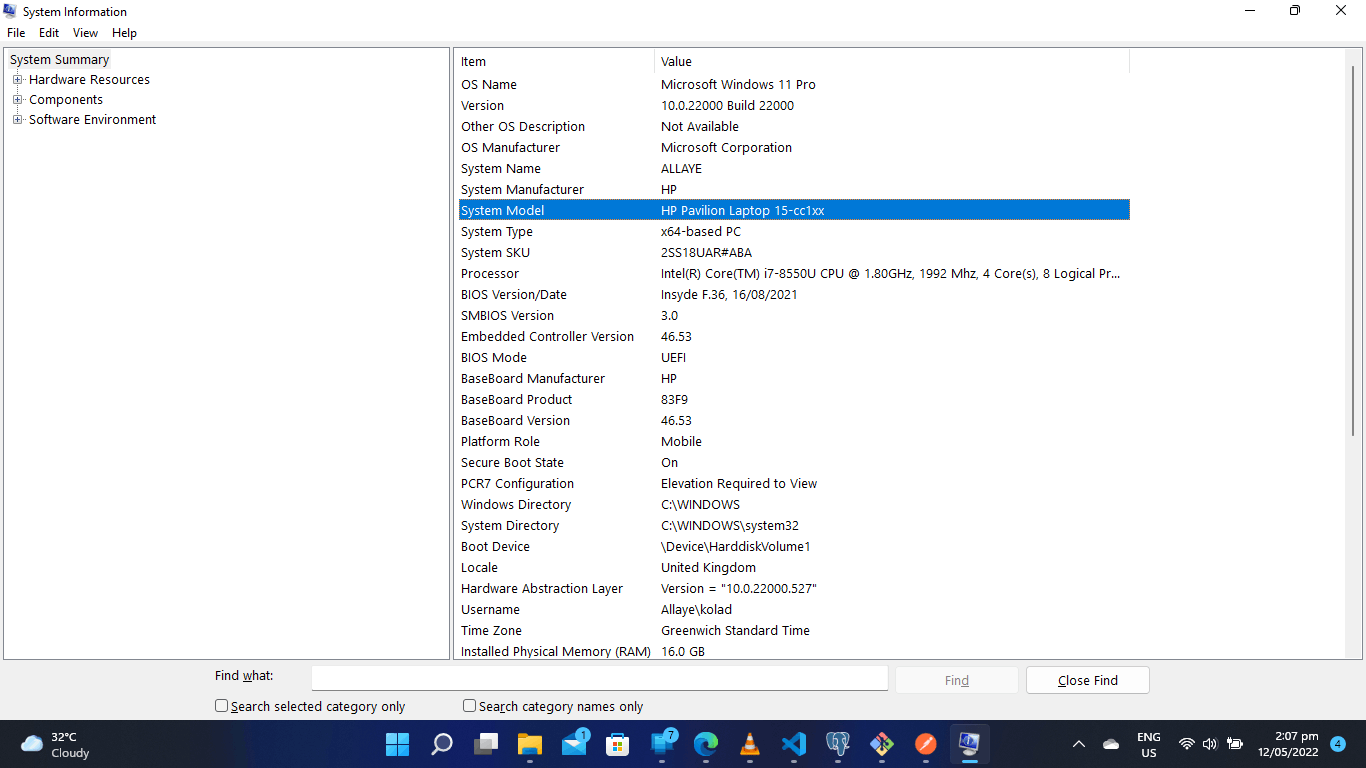Open the File menu

(16, 33)
